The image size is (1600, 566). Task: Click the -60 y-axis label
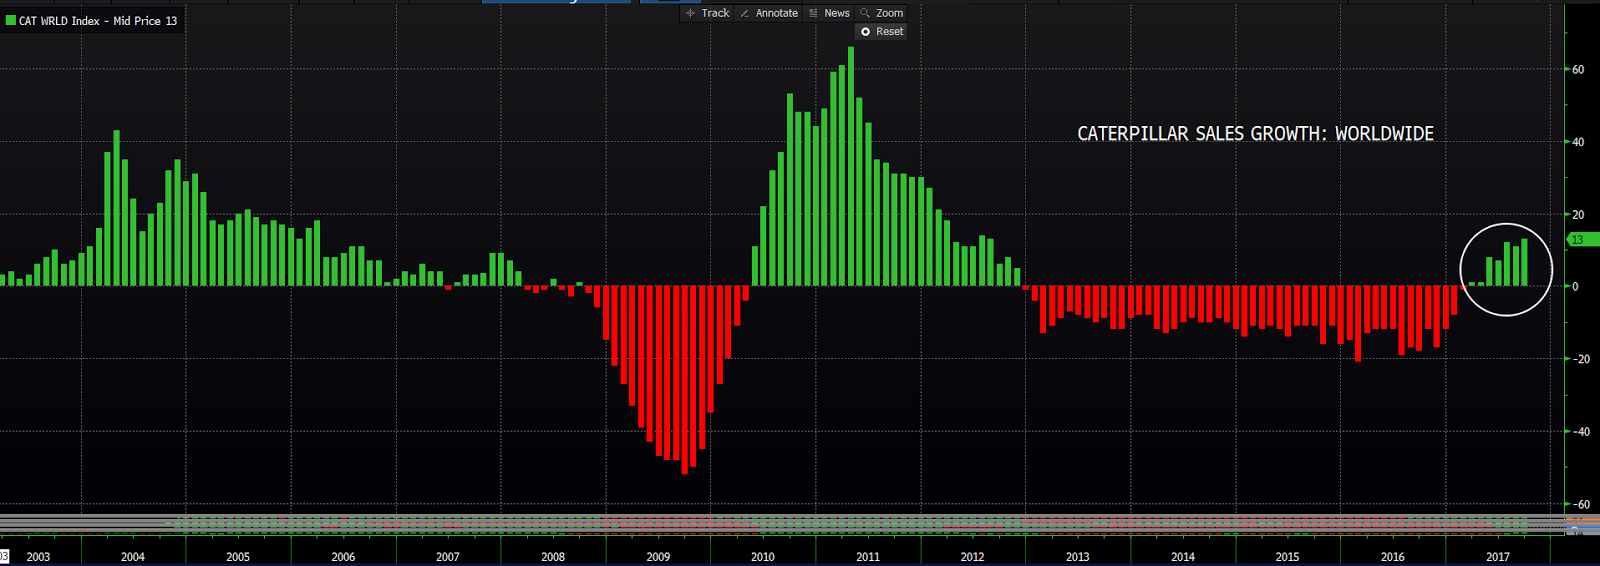(1580, 505)
